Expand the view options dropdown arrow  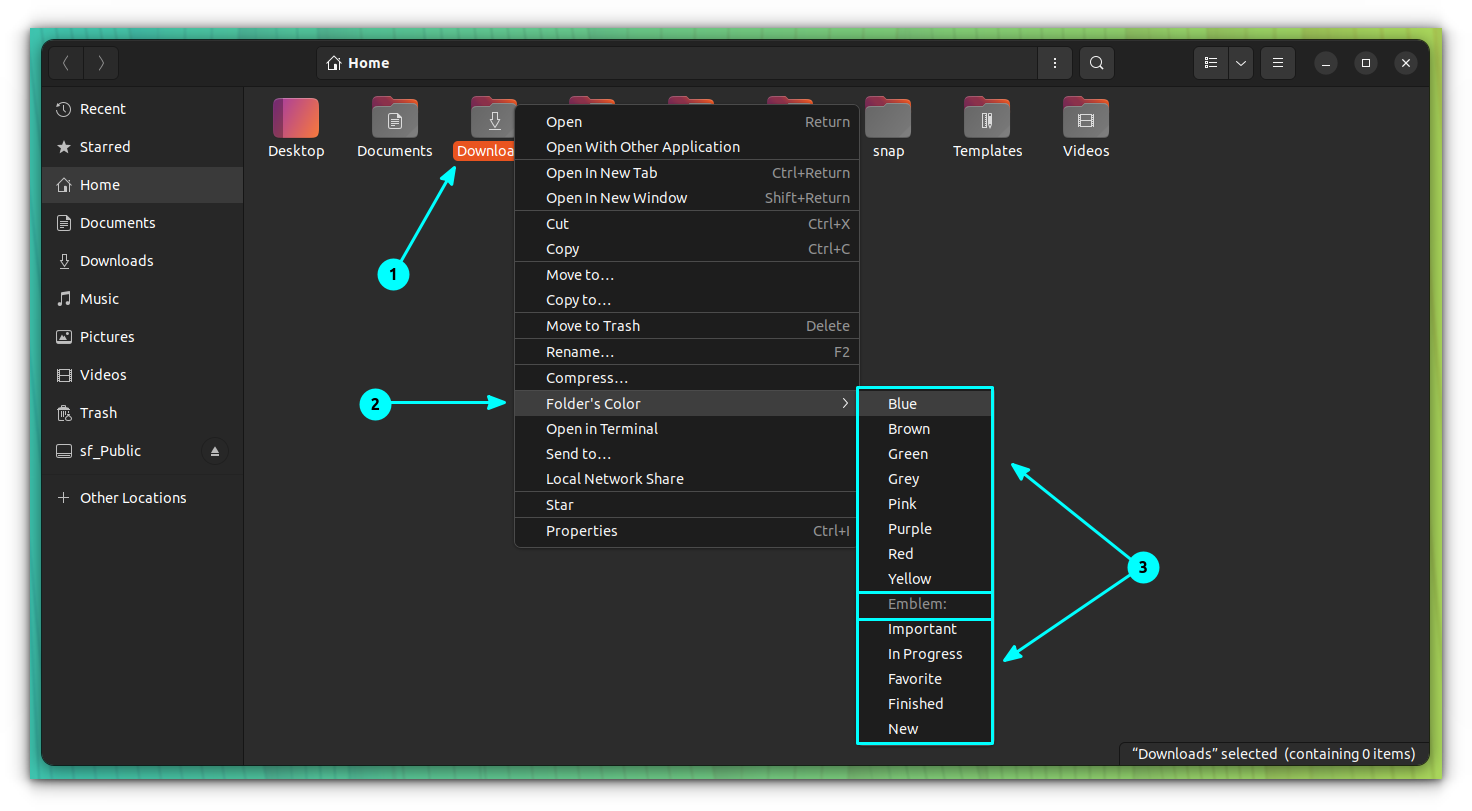1241,63
